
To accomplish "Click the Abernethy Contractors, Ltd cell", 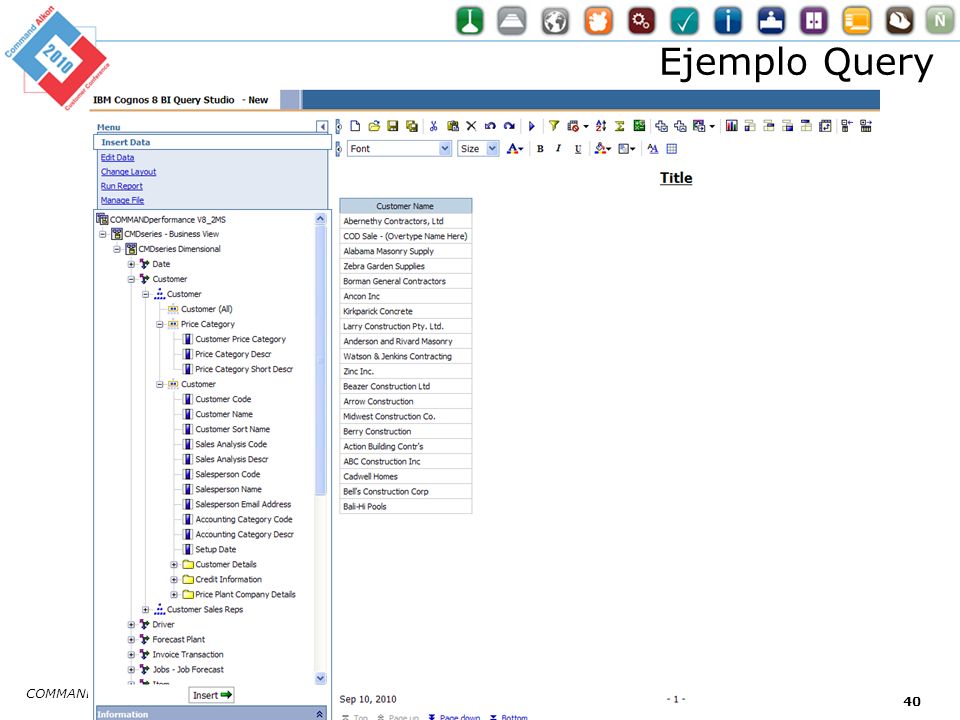I will (405, 221).
